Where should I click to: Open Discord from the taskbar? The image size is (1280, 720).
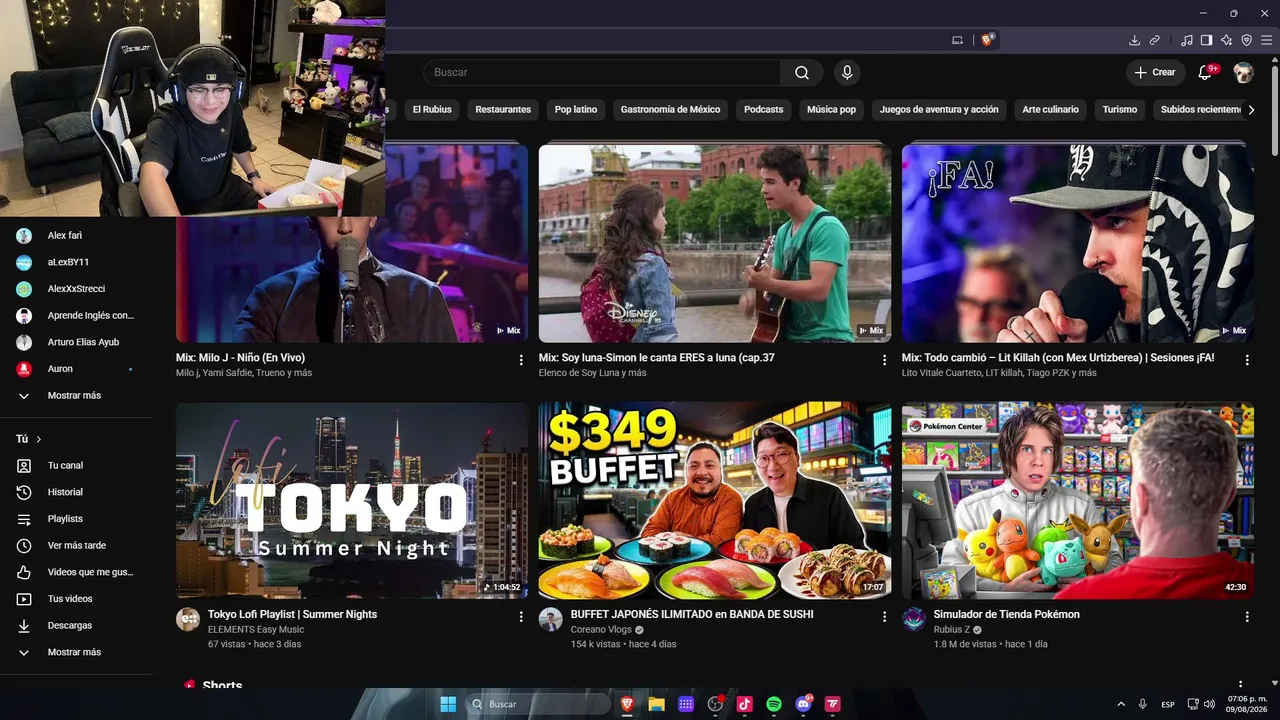point(803,704)
